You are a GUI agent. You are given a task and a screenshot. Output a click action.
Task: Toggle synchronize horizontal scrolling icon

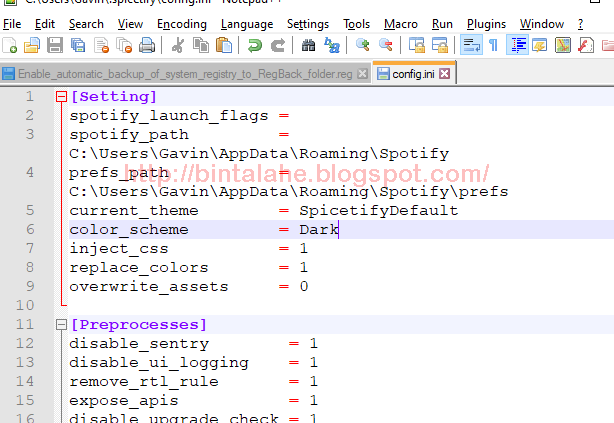[x=439, y=45]
